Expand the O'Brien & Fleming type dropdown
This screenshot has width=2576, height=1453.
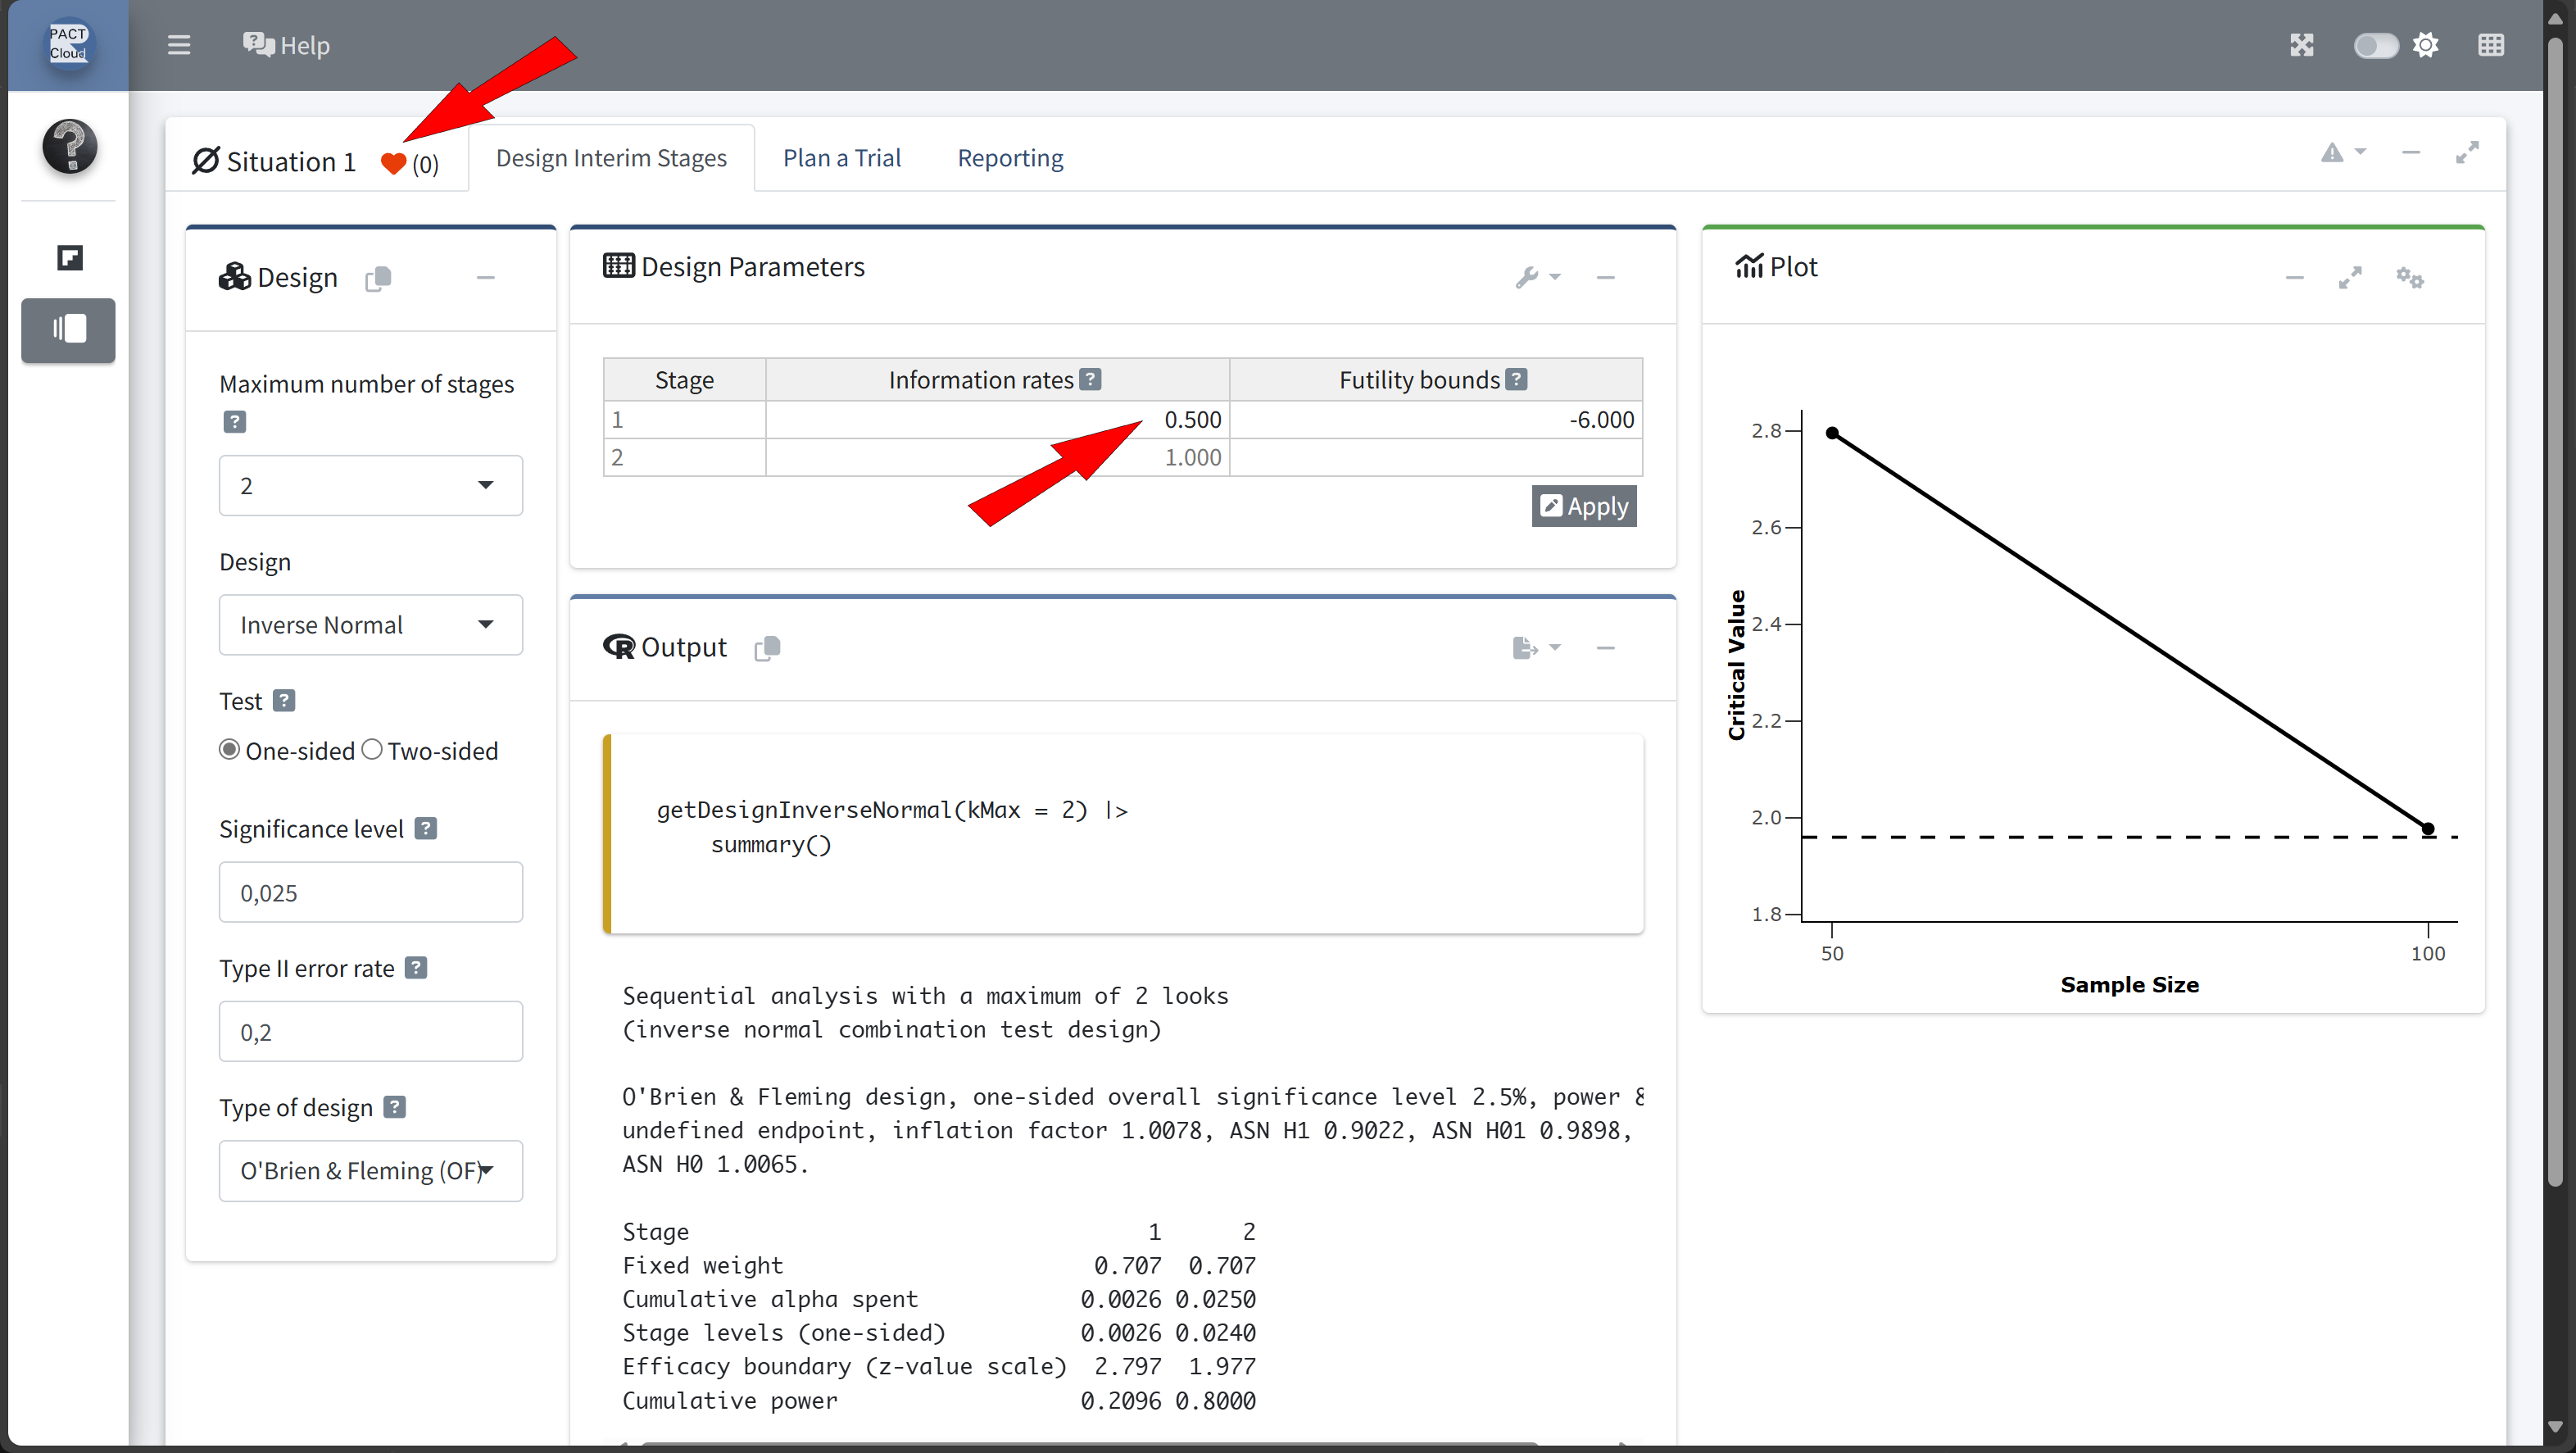(370, 1171)
